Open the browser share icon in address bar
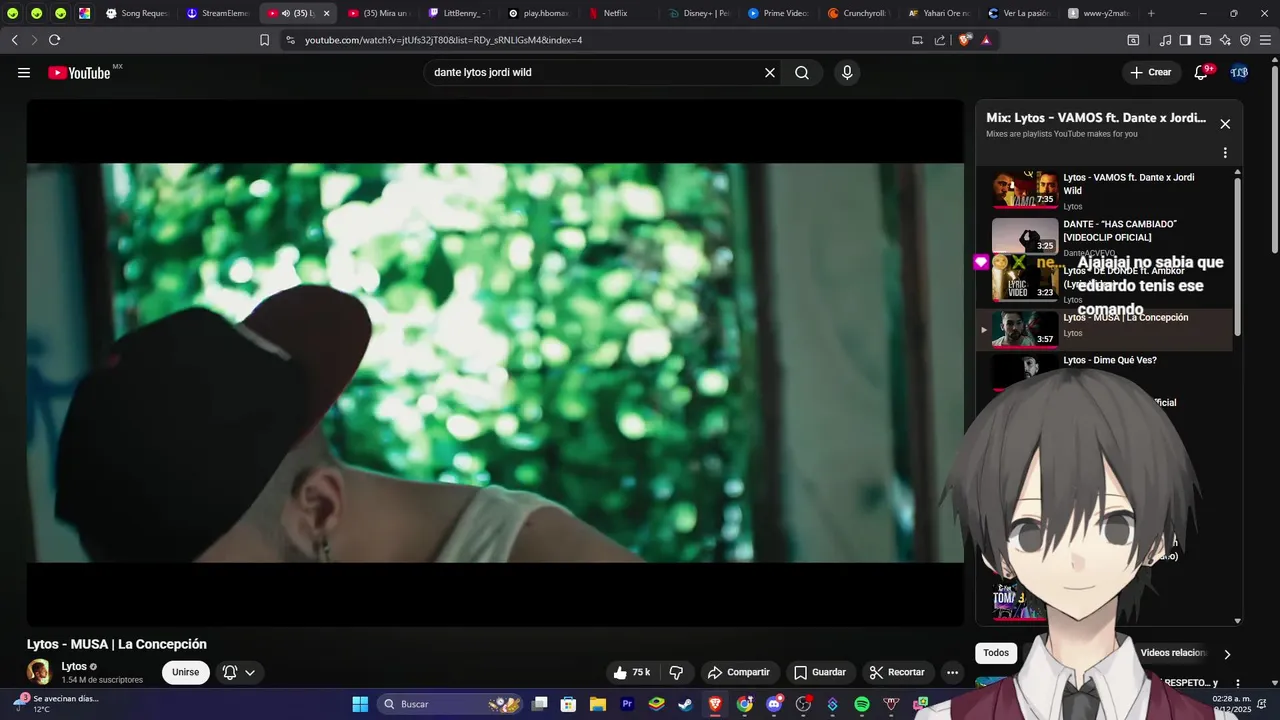Screen dimensions: 1280x720 point(940,40)
